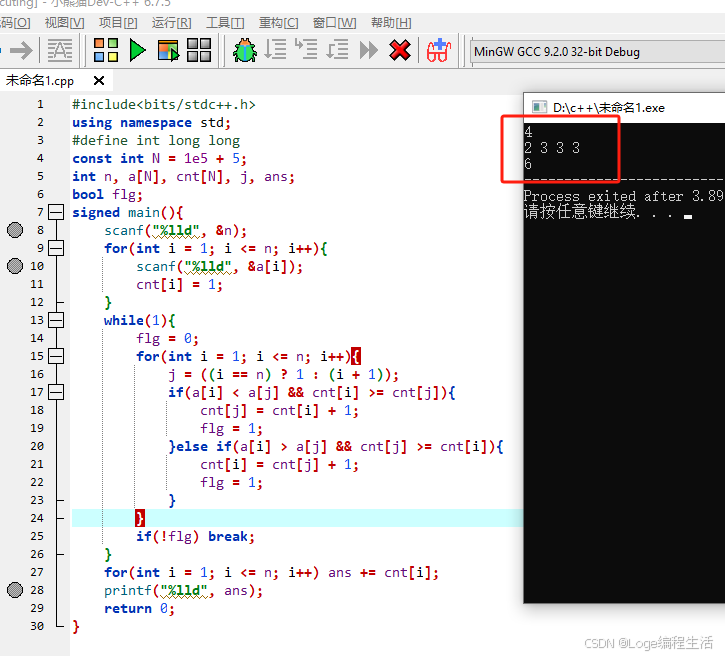The width and height of the screenshot is (725, 656).
Task: Collapse the for-loop fold at line 15
Action: pos(56,356)
